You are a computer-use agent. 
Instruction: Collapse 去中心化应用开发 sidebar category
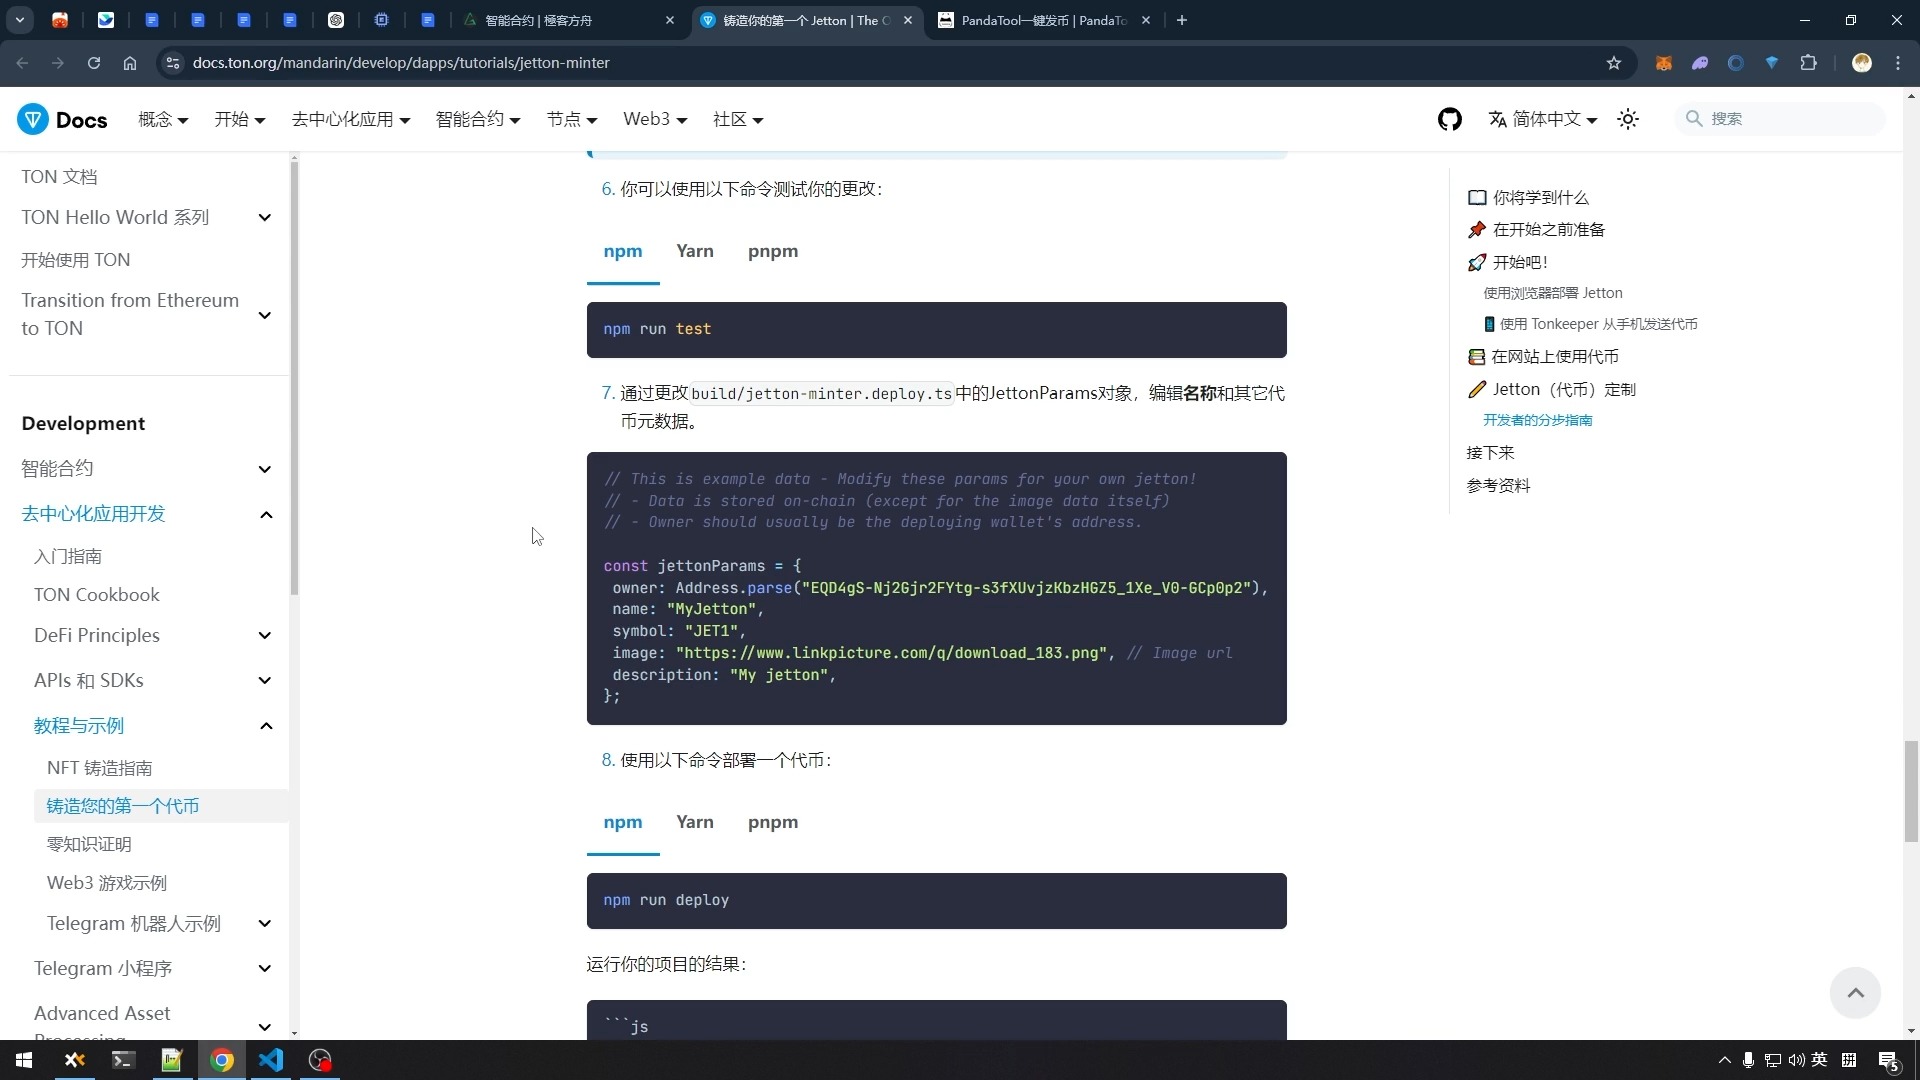click(266, 514)
